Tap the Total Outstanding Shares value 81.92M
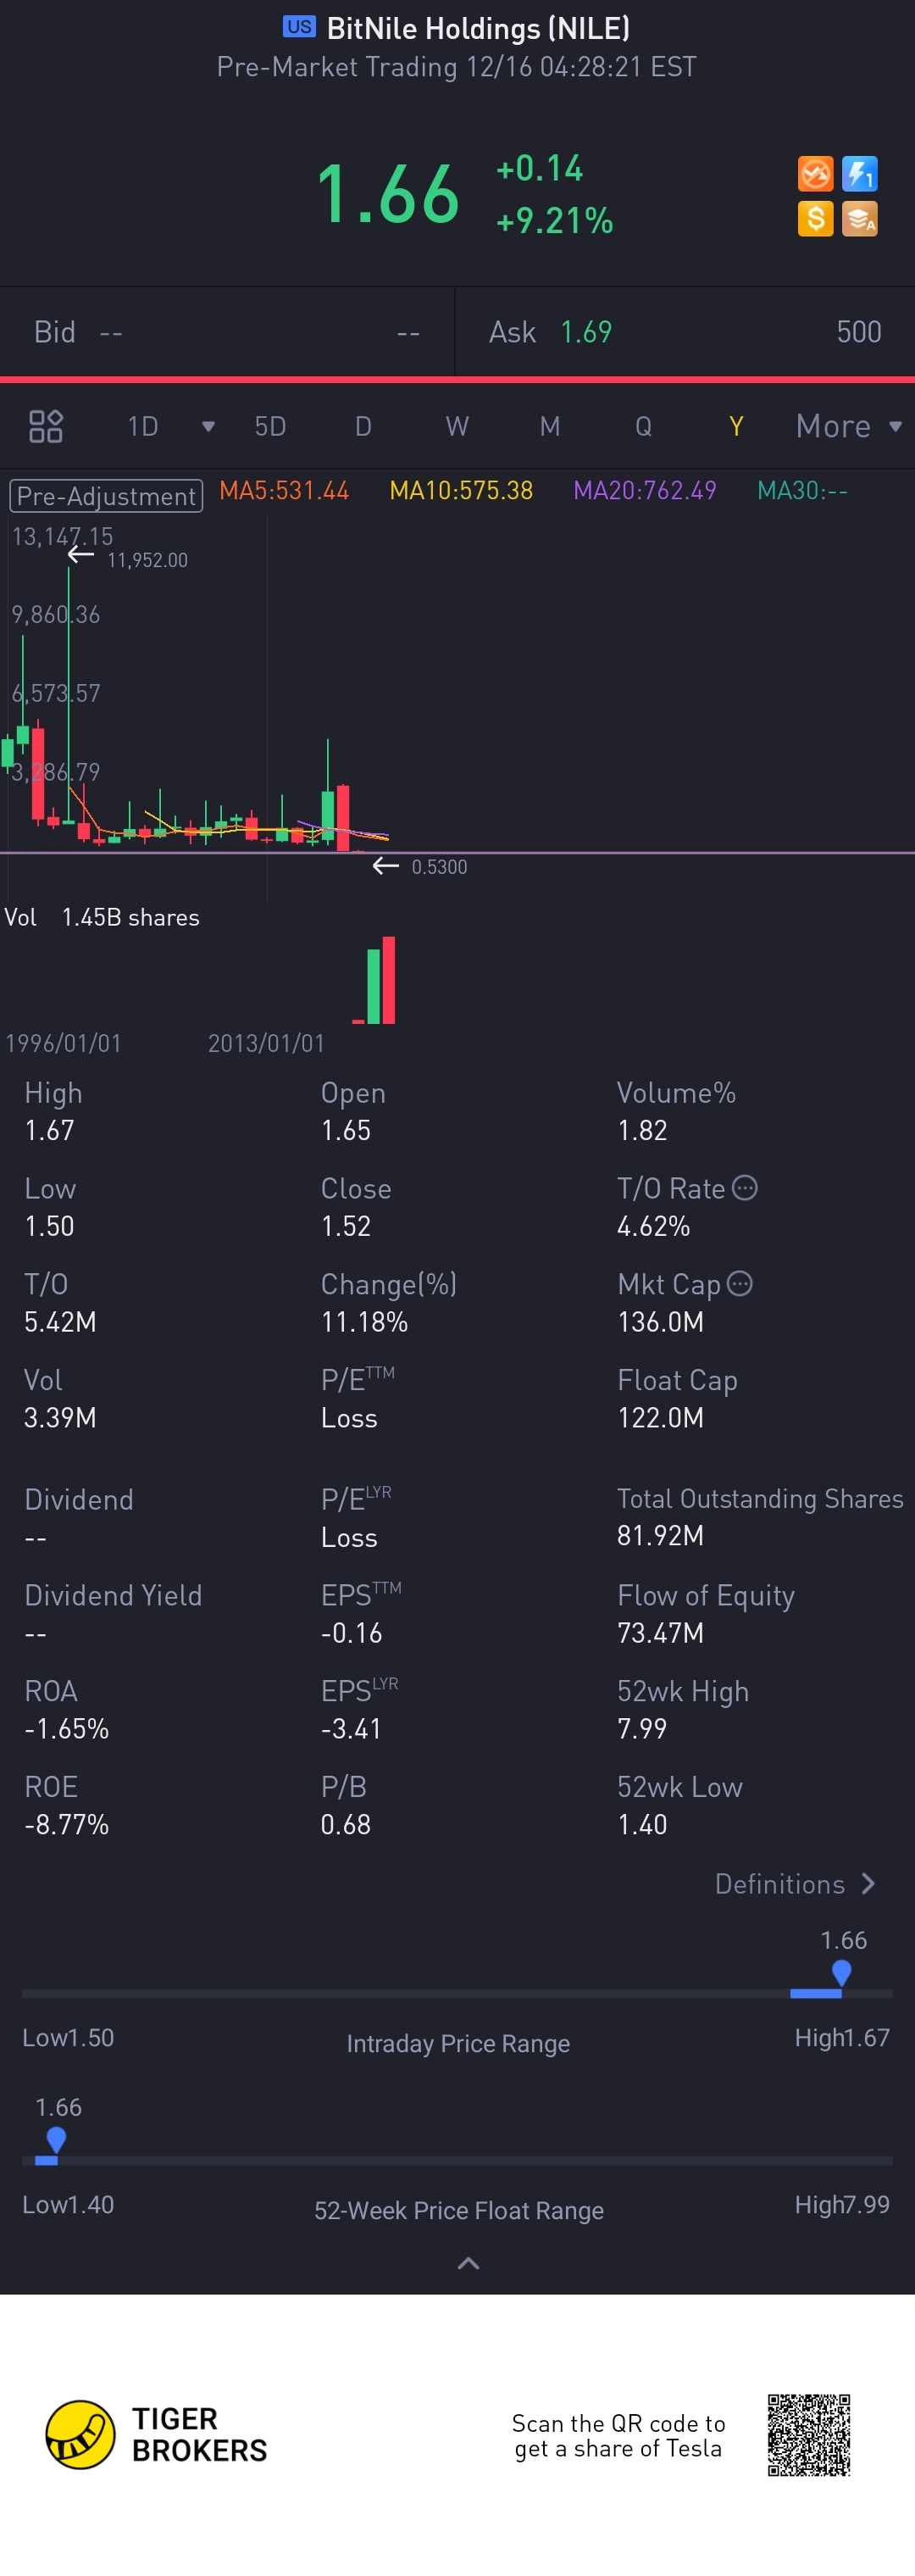 pos(660,1535)
